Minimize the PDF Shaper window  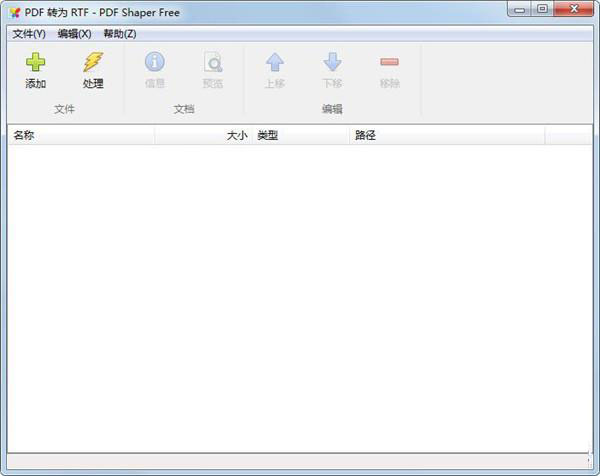pyautogui.click(x=519, y=9)
